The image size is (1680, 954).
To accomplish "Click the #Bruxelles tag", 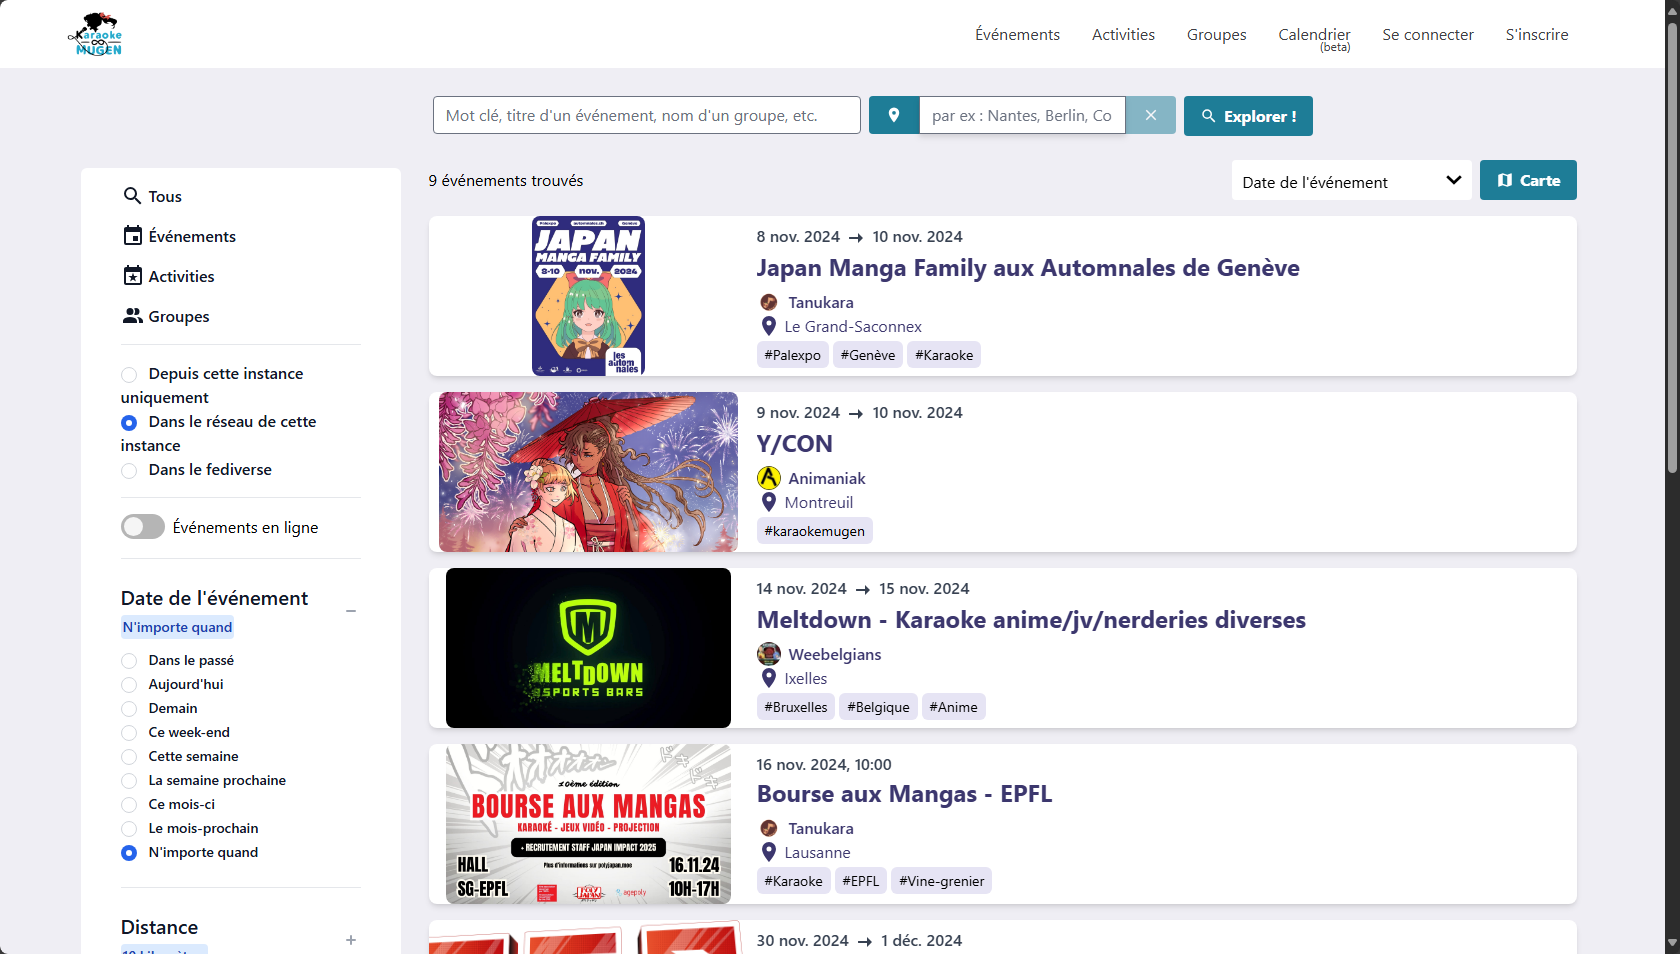I will tap(796, 707).
